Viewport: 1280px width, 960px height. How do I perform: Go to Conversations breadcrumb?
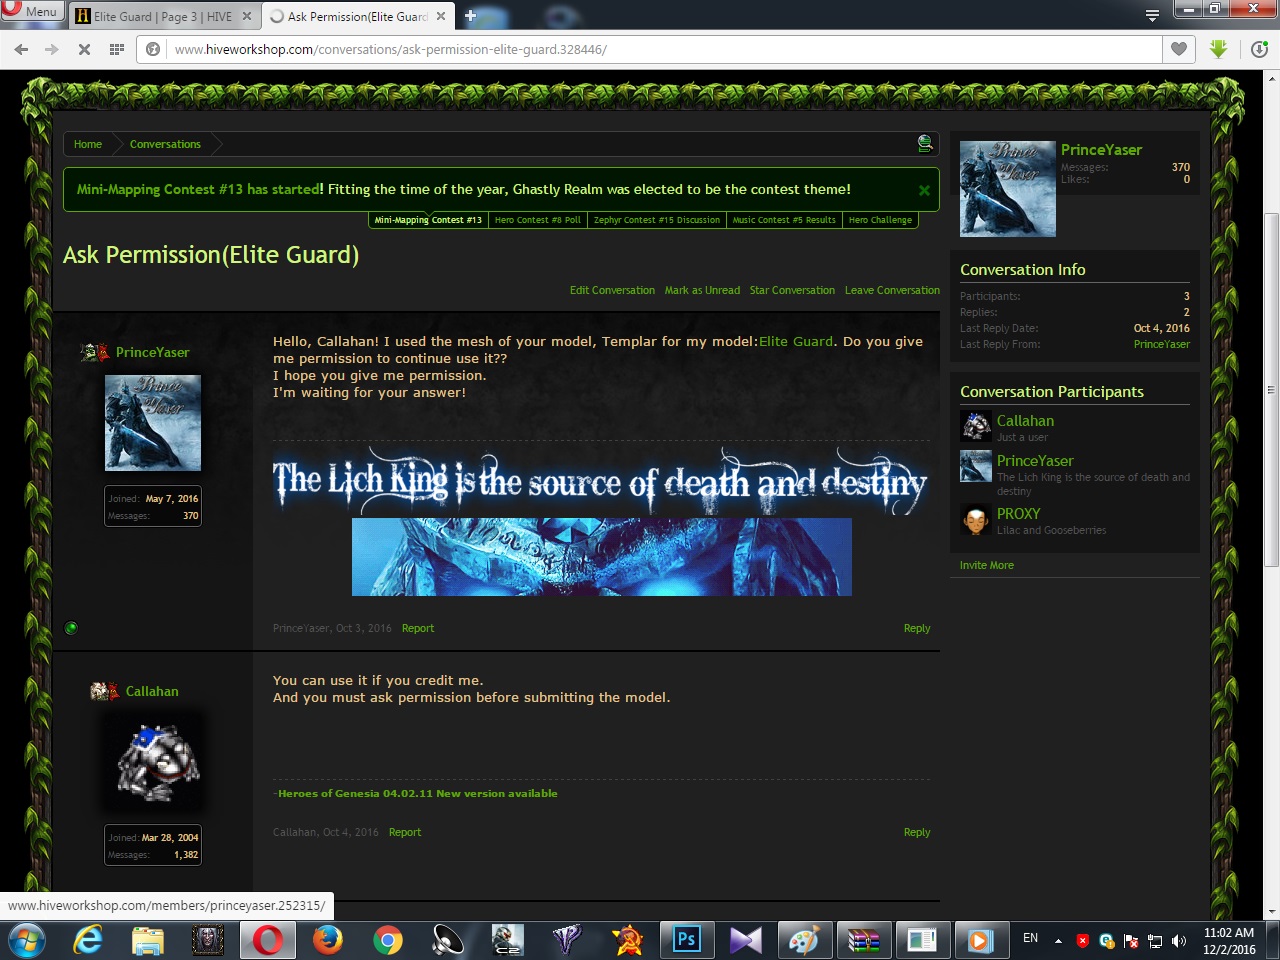pos(165,144)
